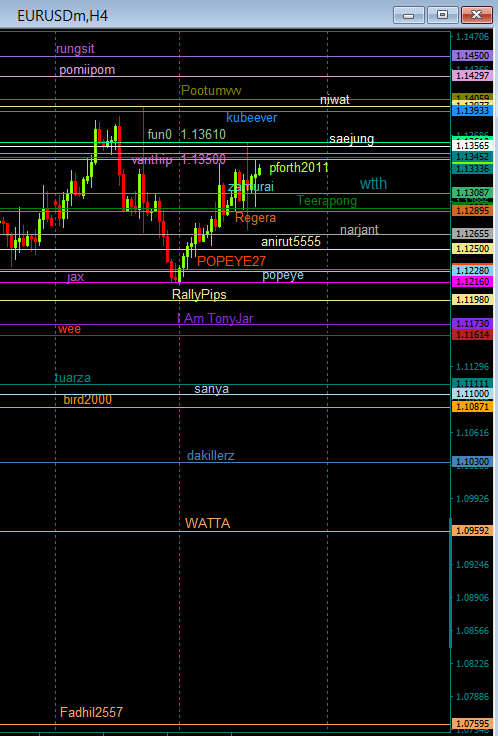Click the 1.11000 price tag
The height and width of the screenshot is (736, 498).
(472, 394)
